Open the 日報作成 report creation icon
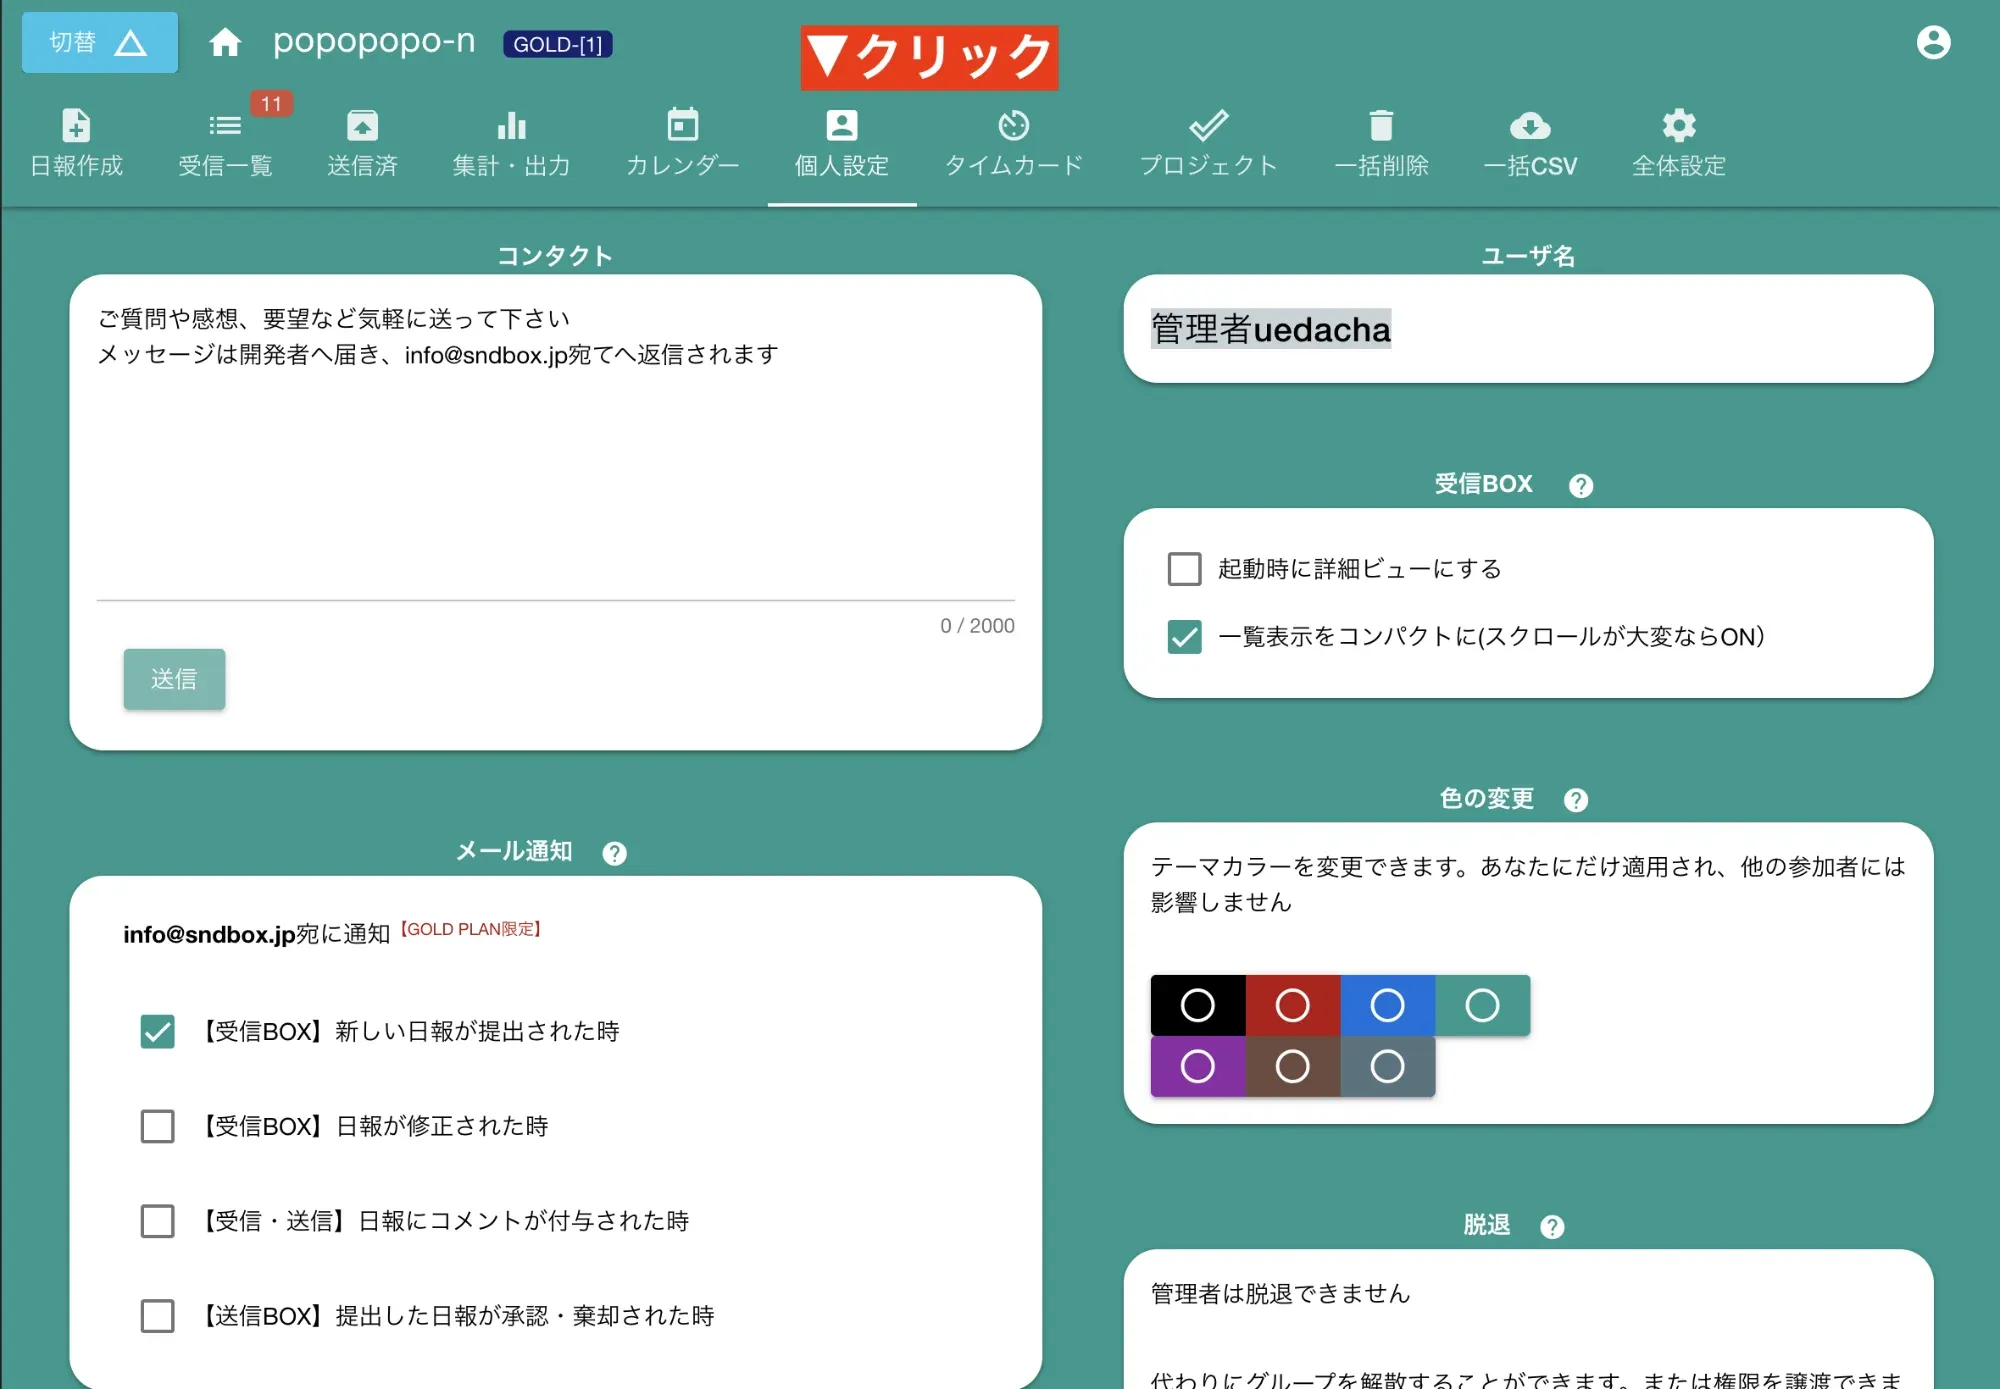Image resolution: width=2000 pixels, height=1389 pixels. coord(77,140)
